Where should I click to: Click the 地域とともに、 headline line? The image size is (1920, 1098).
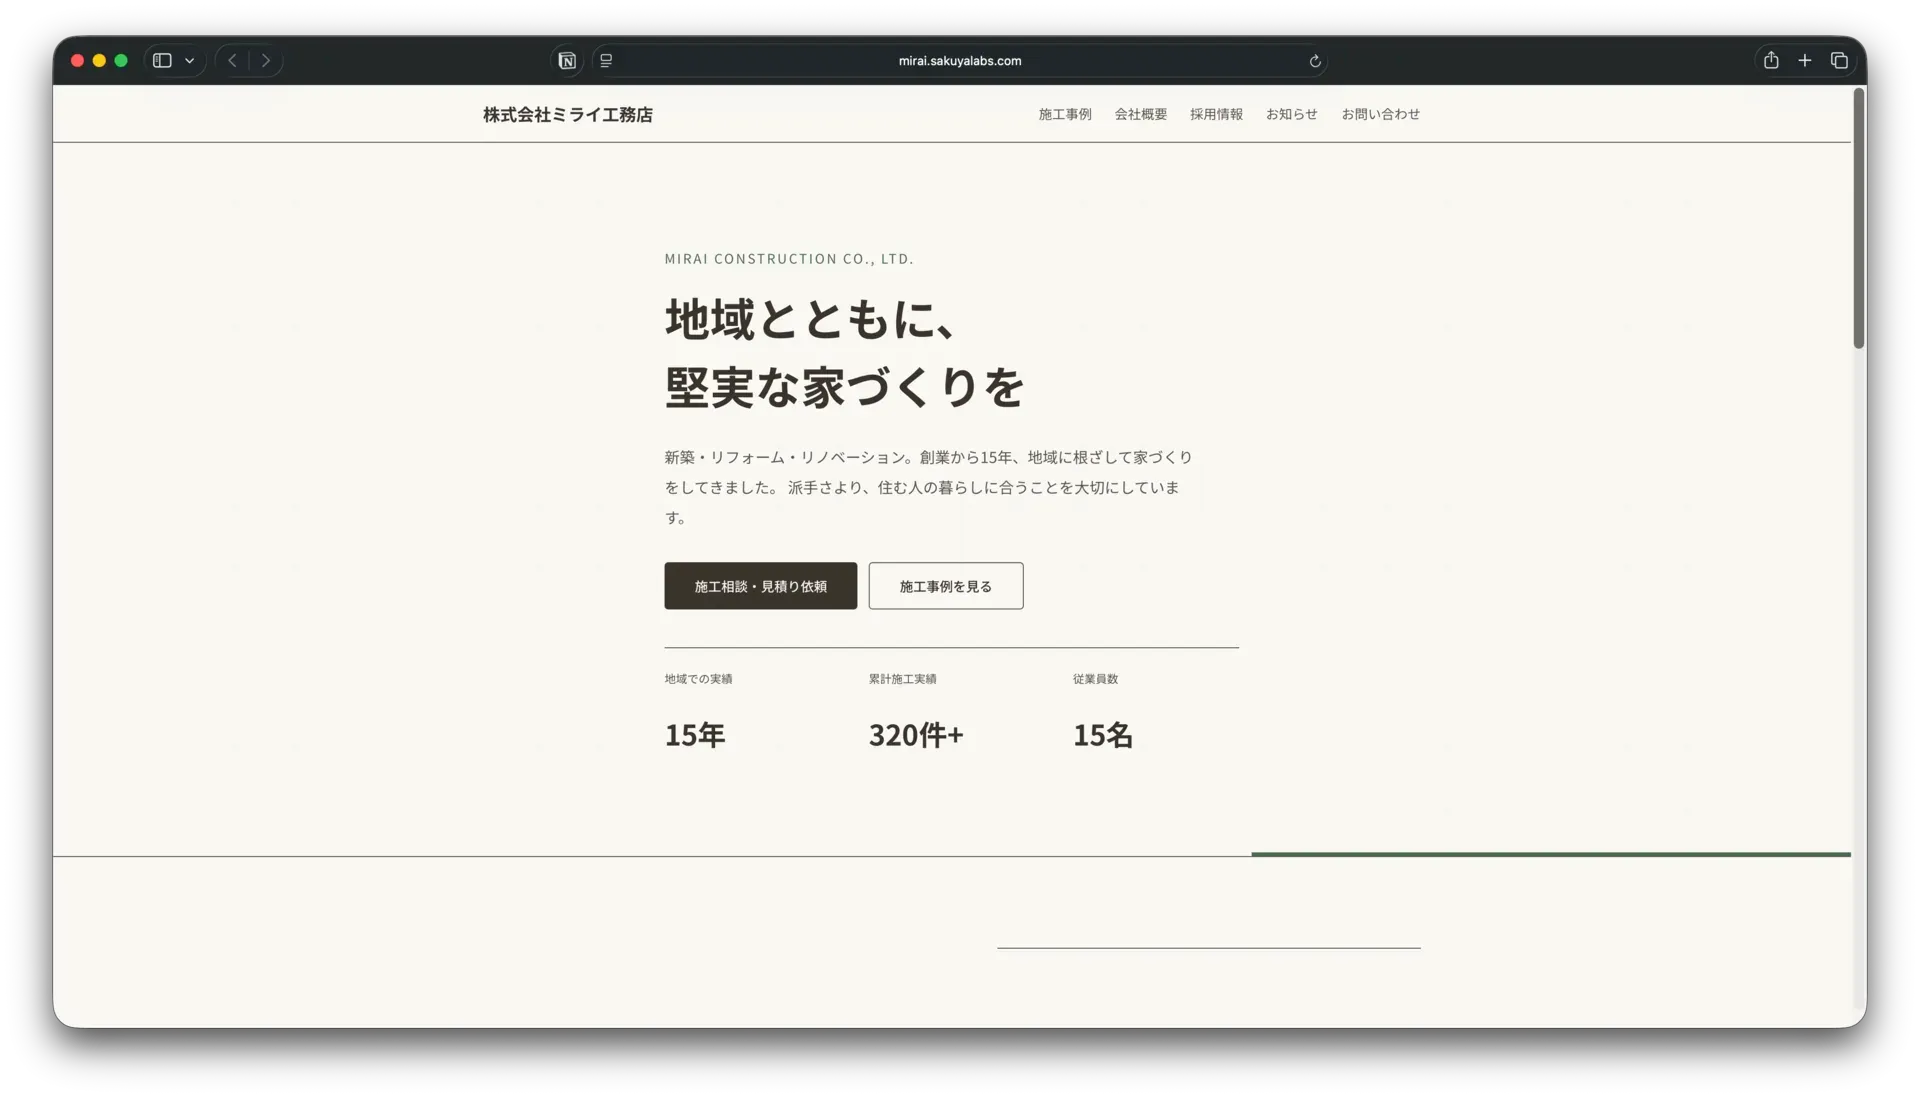tap(811, 320)
